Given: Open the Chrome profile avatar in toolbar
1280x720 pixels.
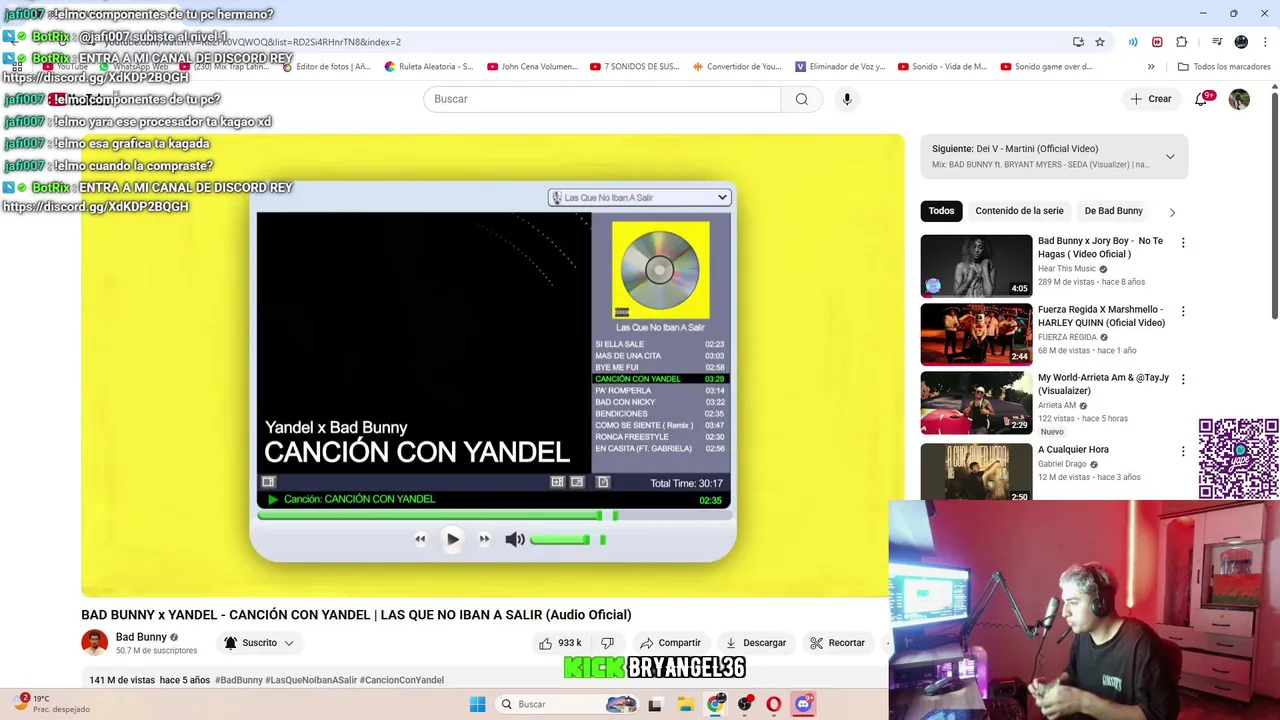Looking at the screenshot, I should (1241, 42).
